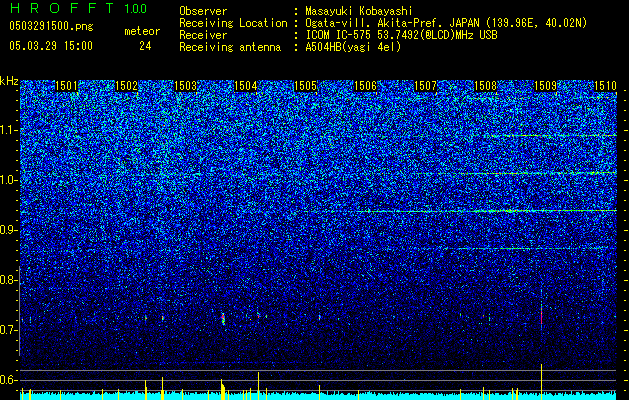Click the 'Receiving Location' label
Image resolution: width=629 pixels, height=400 pixels.
[x=233, y=23]
